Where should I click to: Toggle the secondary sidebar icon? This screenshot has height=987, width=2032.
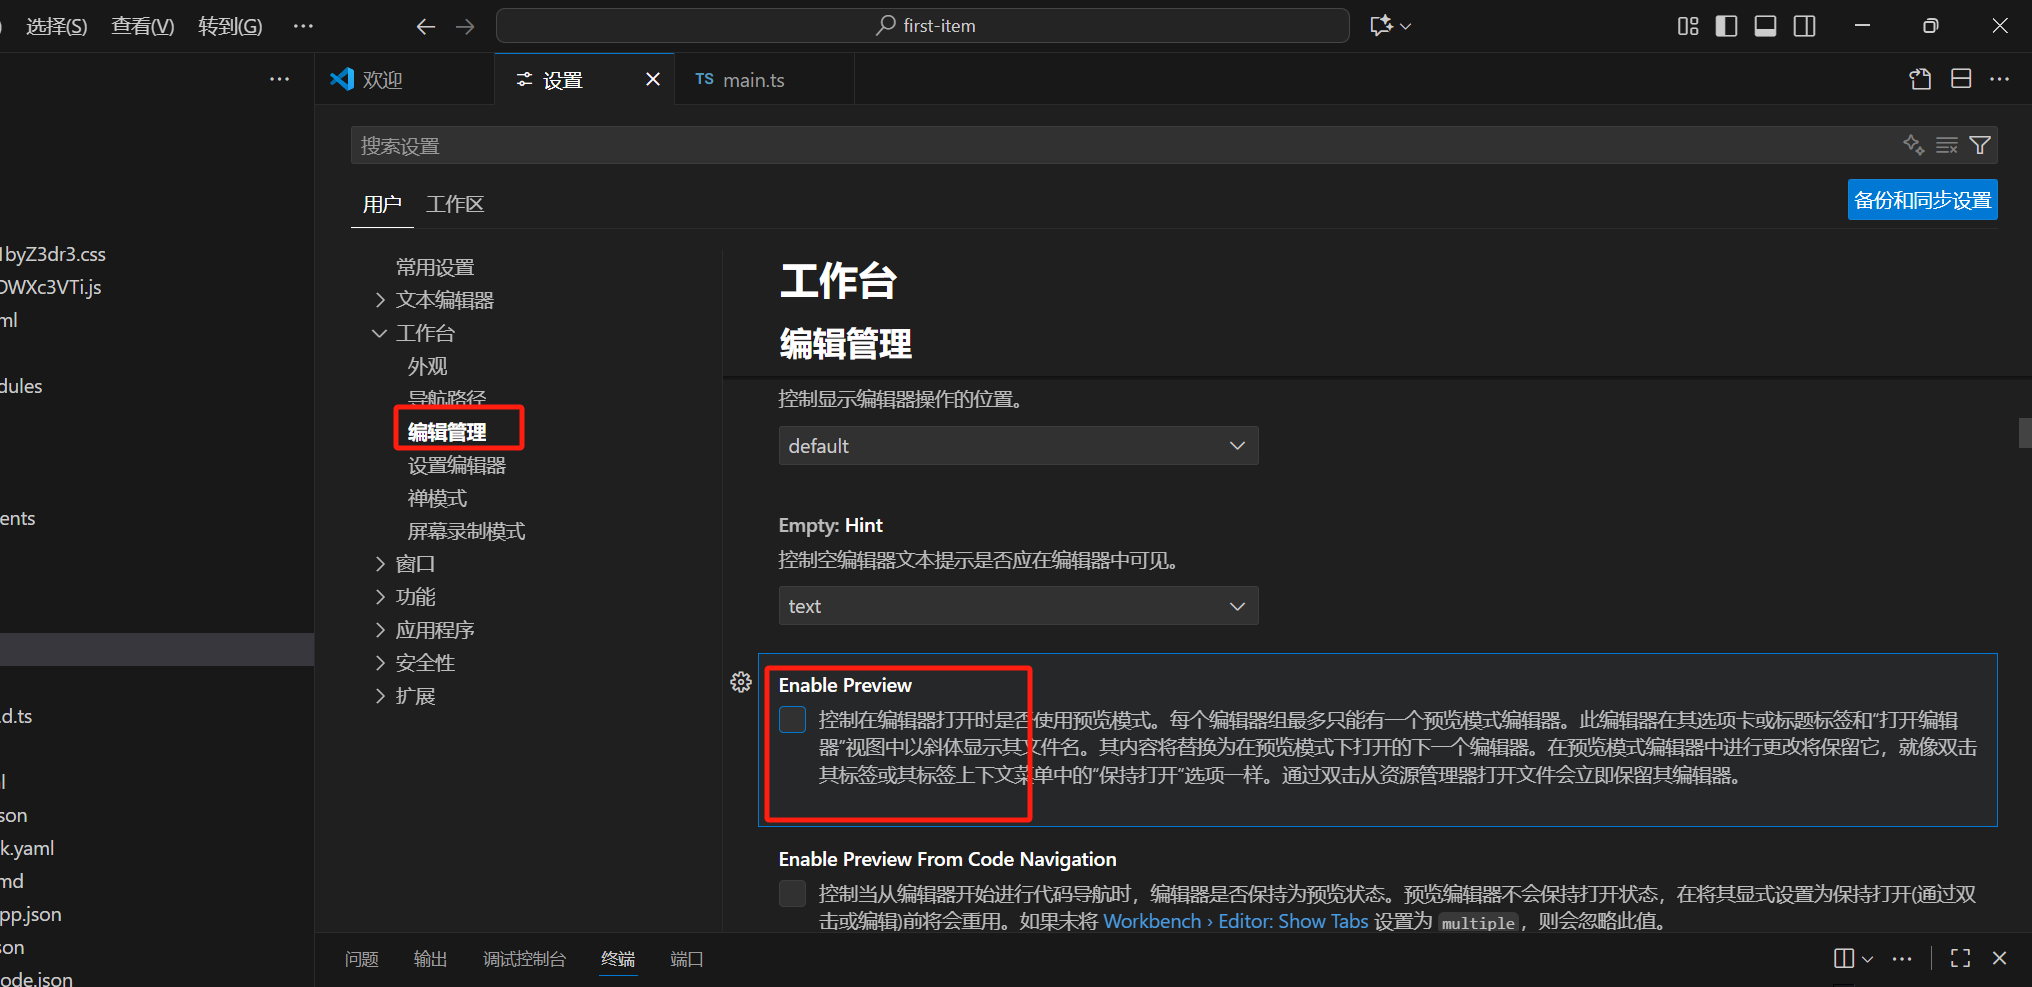1804,26
